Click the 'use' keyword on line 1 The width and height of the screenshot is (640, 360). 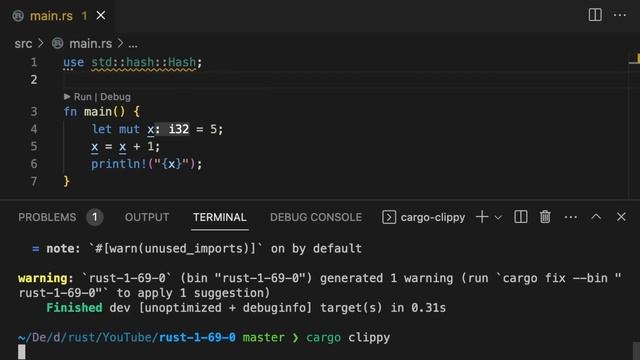pyautogui.click(x=73, y=62)
